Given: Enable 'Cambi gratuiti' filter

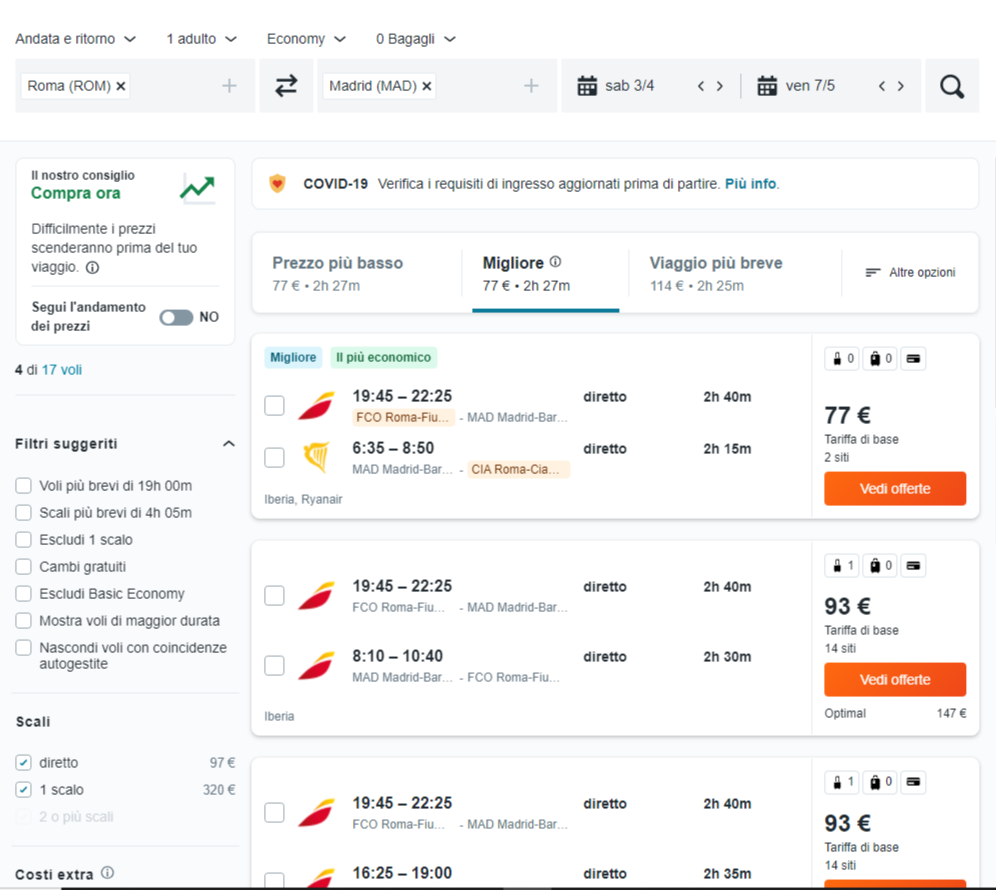Looking at the screenshot, I should point(24,567).
